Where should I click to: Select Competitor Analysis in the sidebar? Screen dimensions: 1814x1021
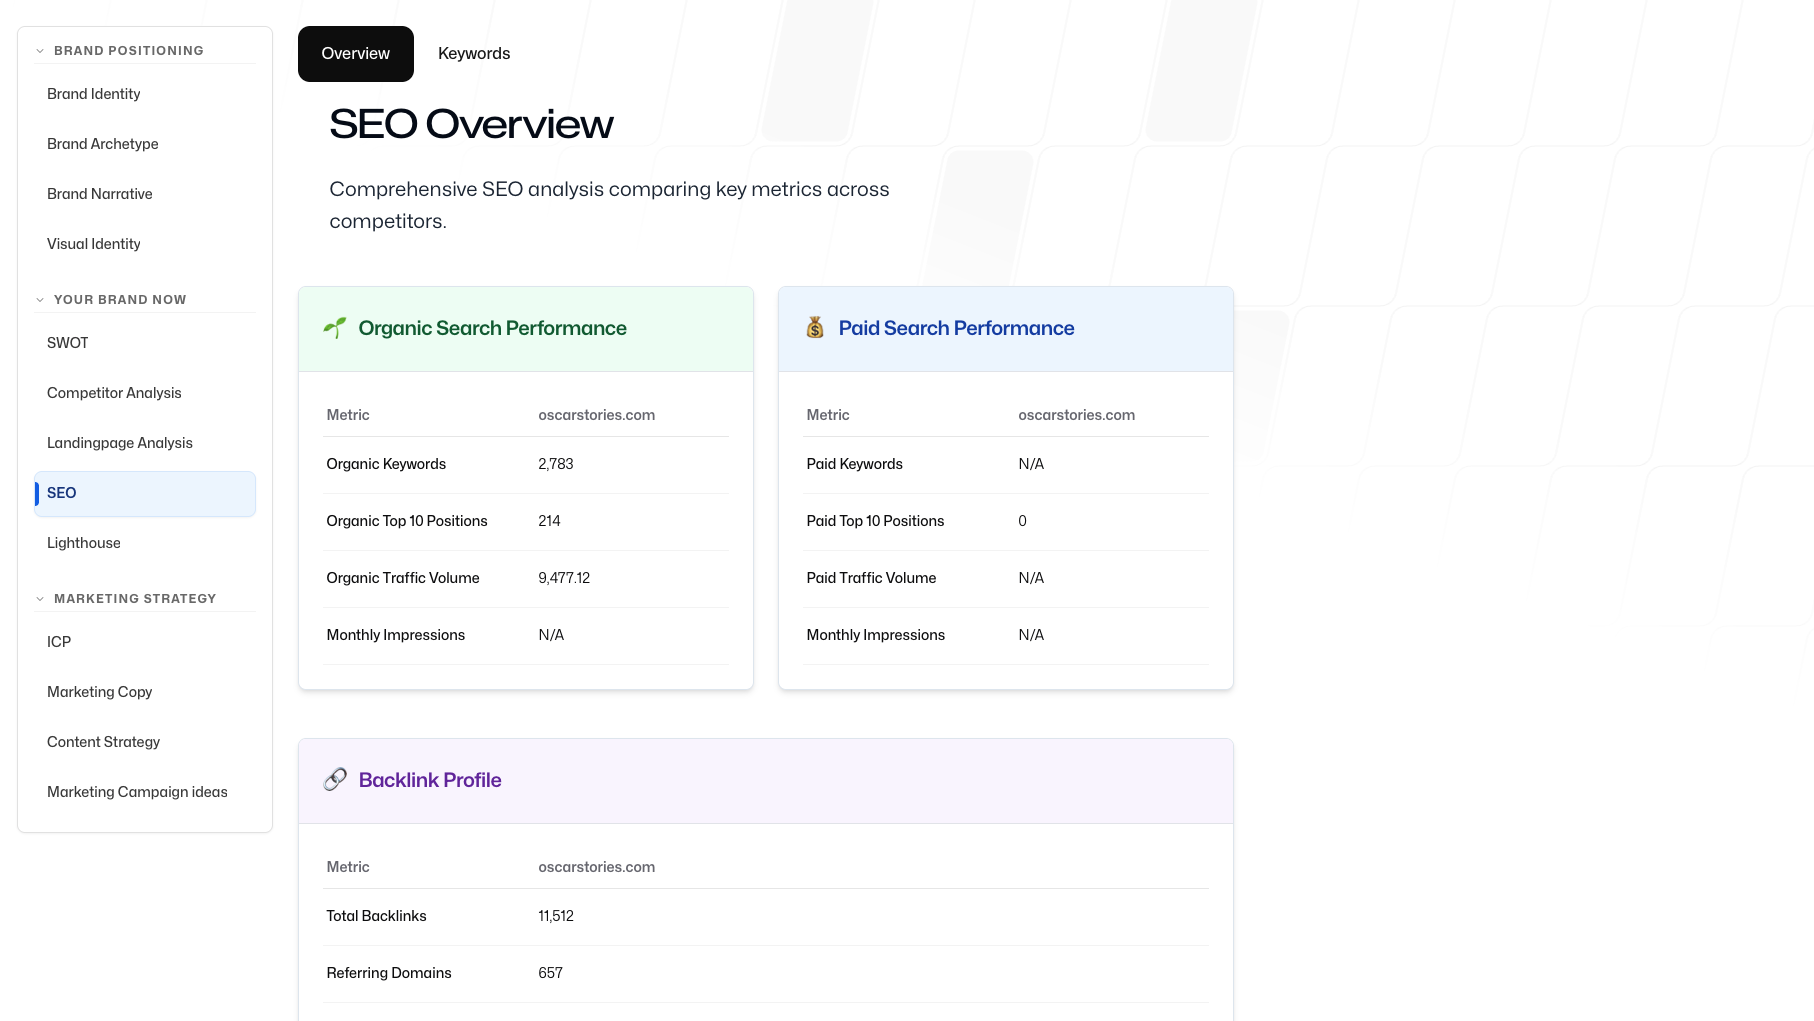tap(114, 393)
